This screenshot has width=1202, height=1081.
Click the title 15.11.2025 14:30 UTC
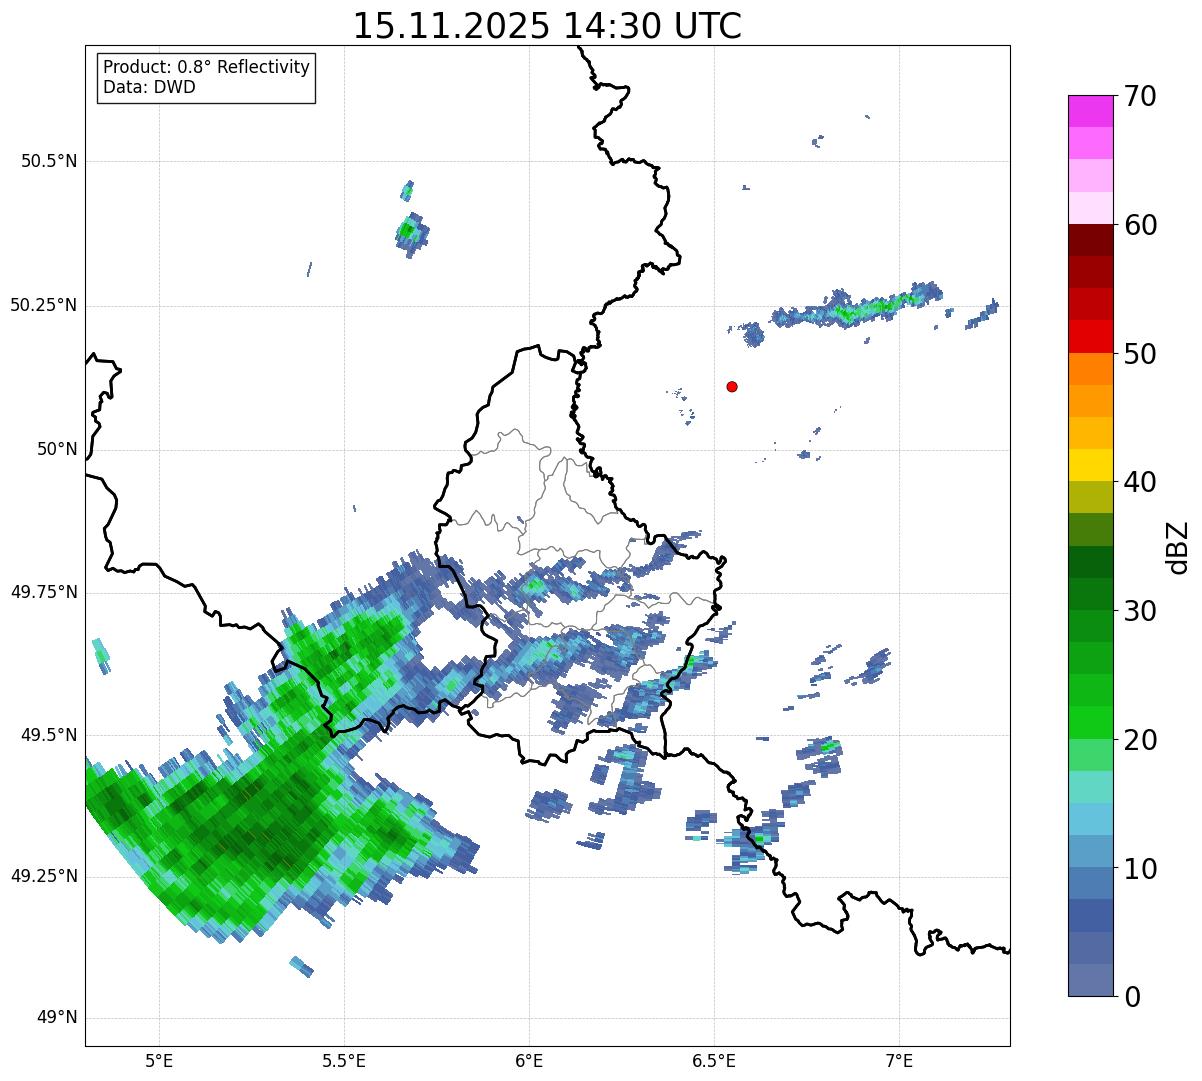(547, 26)
